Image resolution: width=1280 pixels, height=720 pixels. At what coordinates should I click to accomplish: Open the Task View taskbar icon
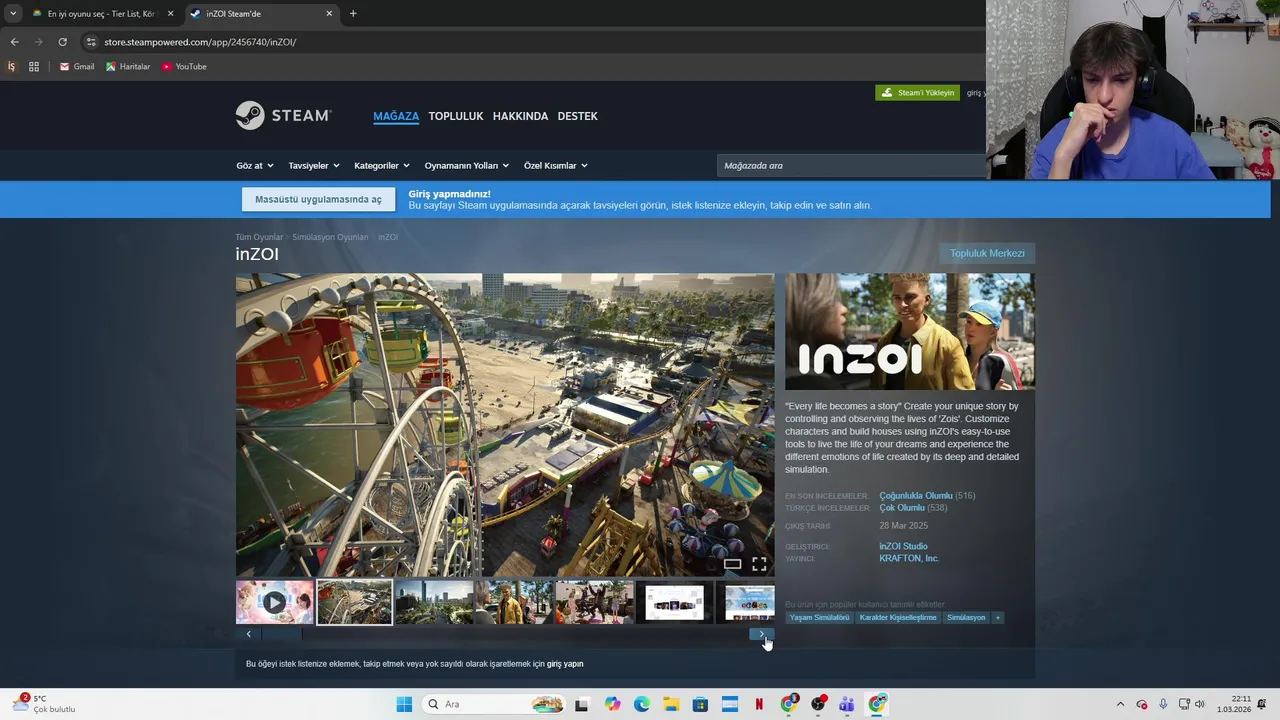[x=582, y=704]
